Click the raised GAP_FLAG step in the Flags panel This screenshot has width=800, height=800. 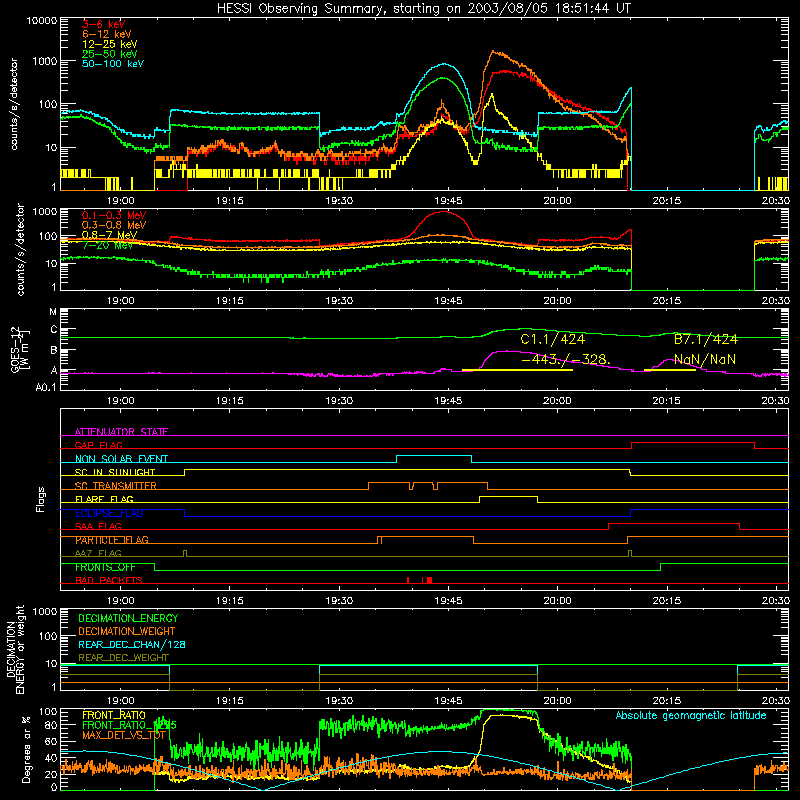693,443
